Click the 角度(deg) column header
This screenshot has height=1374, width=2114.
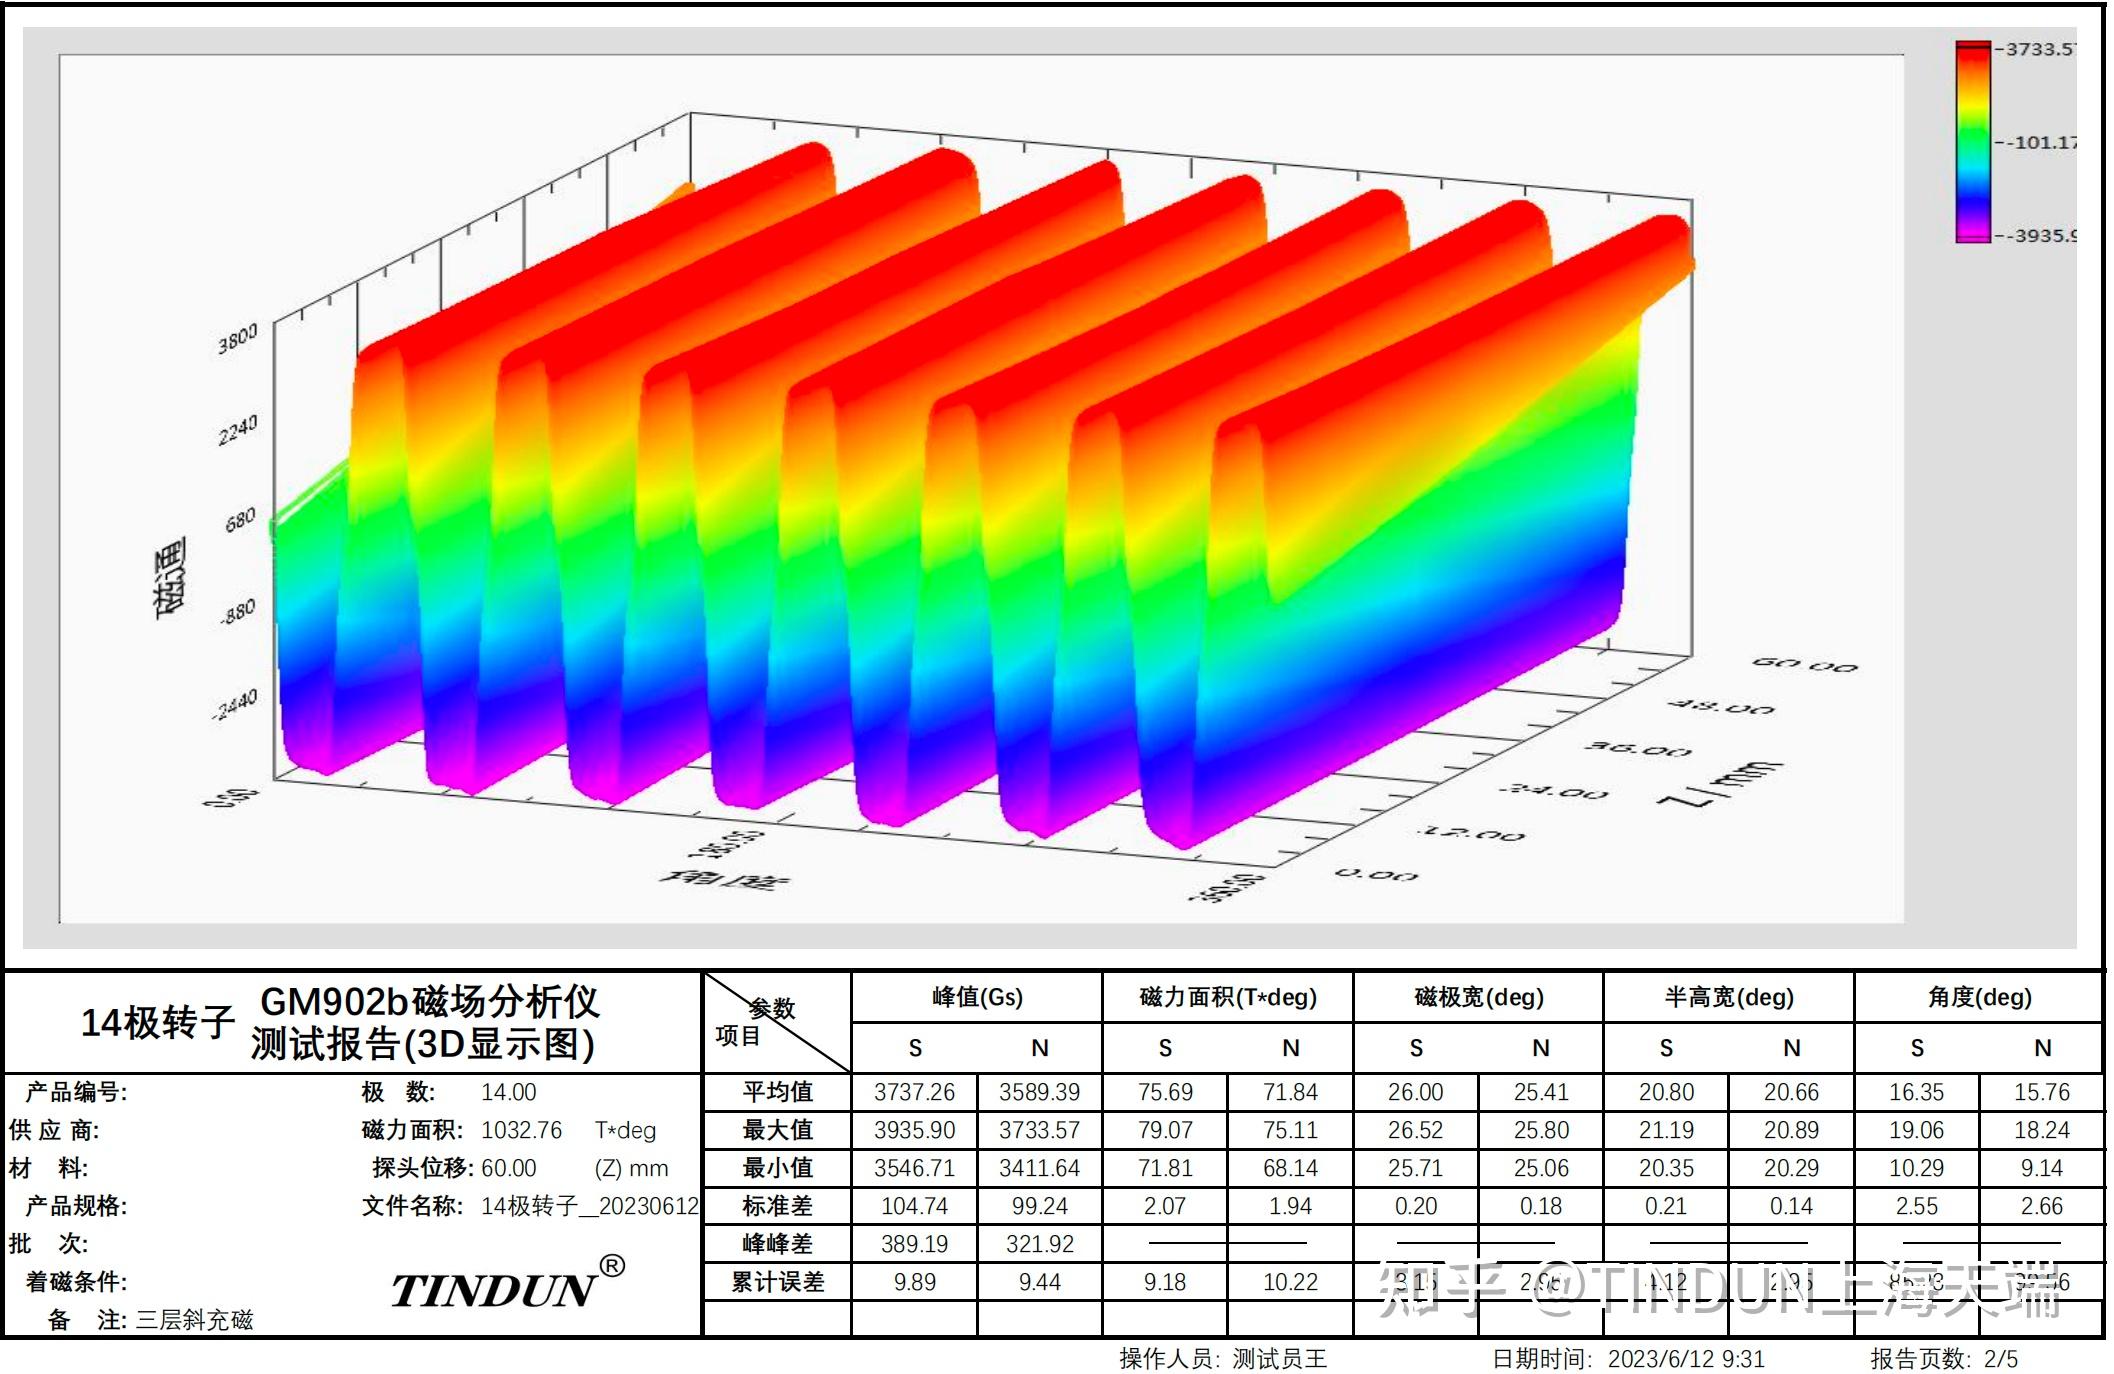click(x=1980, y=998)
